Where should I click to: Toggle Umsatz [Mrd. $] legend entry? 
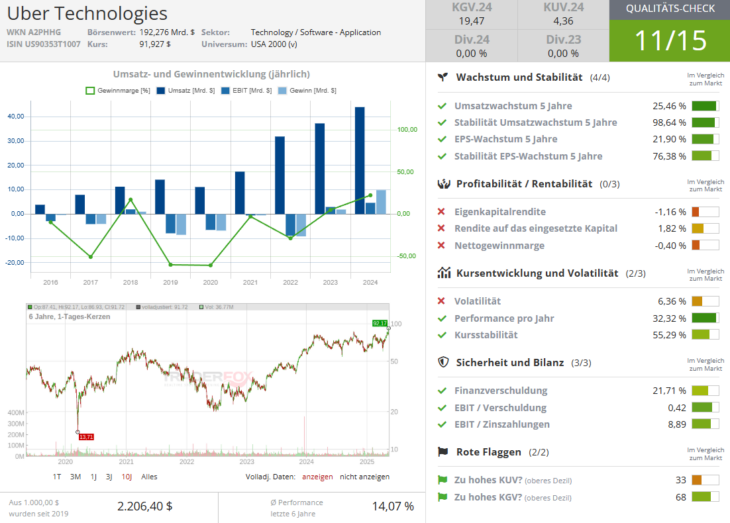[x=186, y=90]
